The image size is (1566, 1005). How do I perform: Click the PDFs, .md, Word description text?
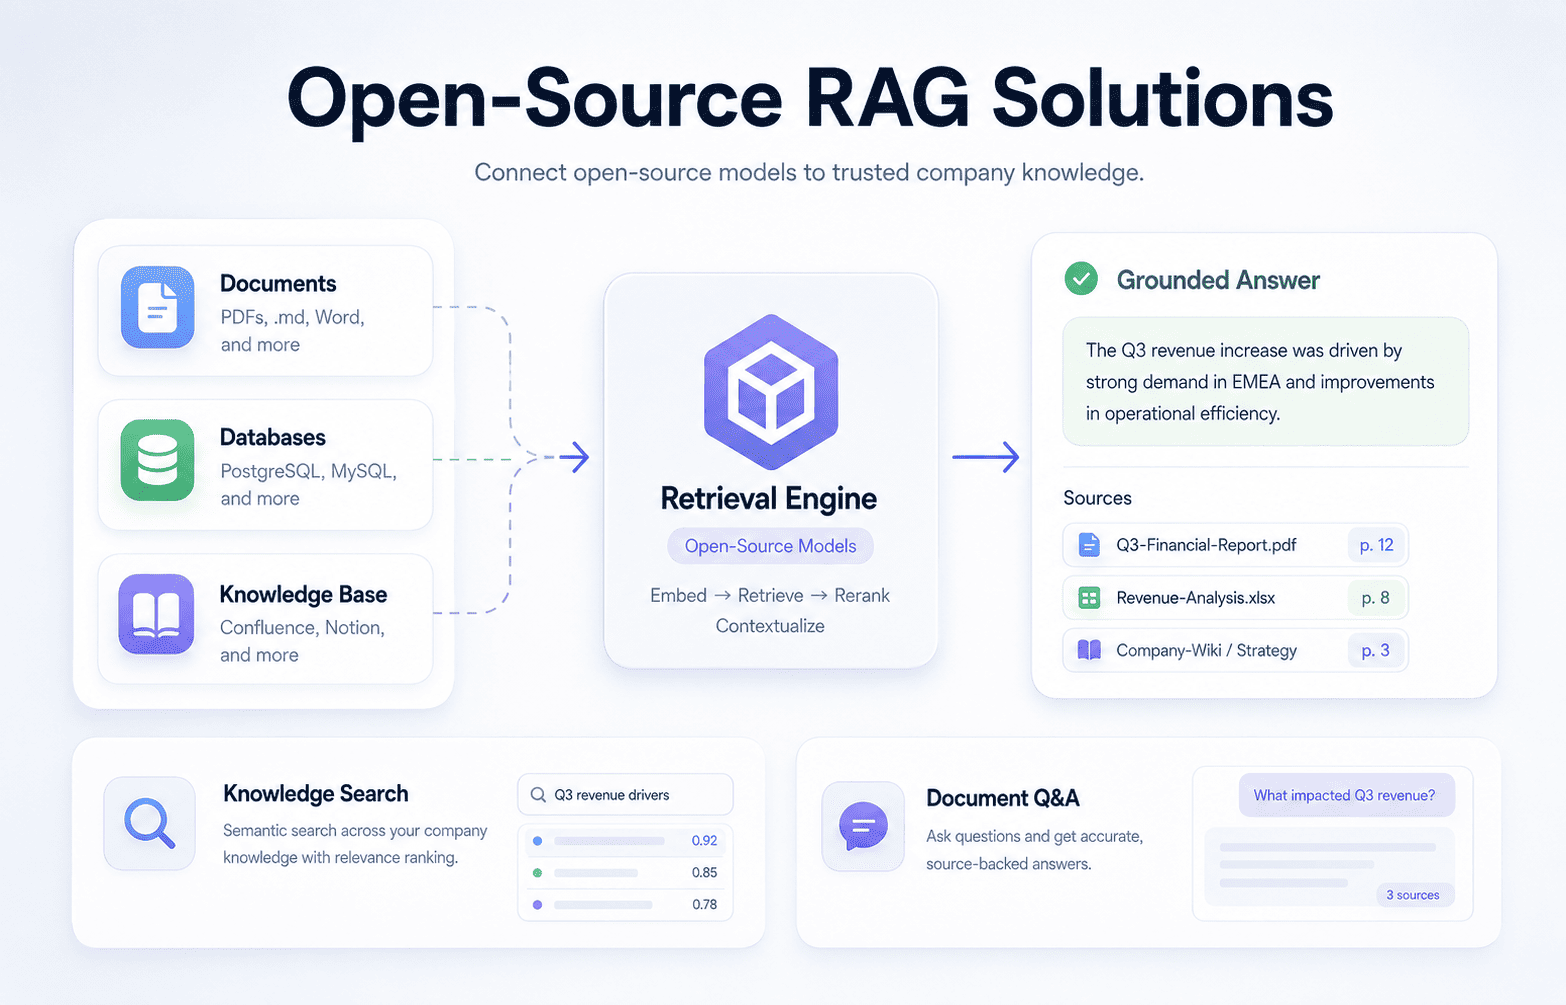(x=292, y=330)
